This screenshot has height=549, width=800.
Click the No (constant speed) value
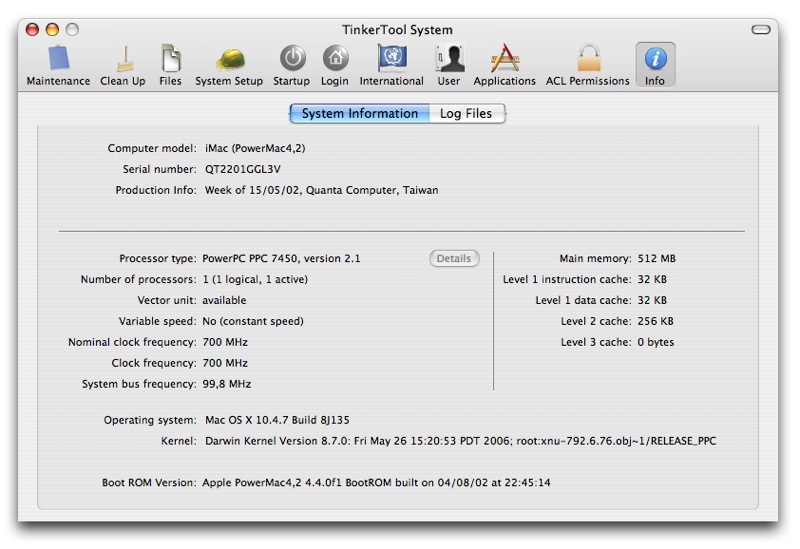point(253,321)
